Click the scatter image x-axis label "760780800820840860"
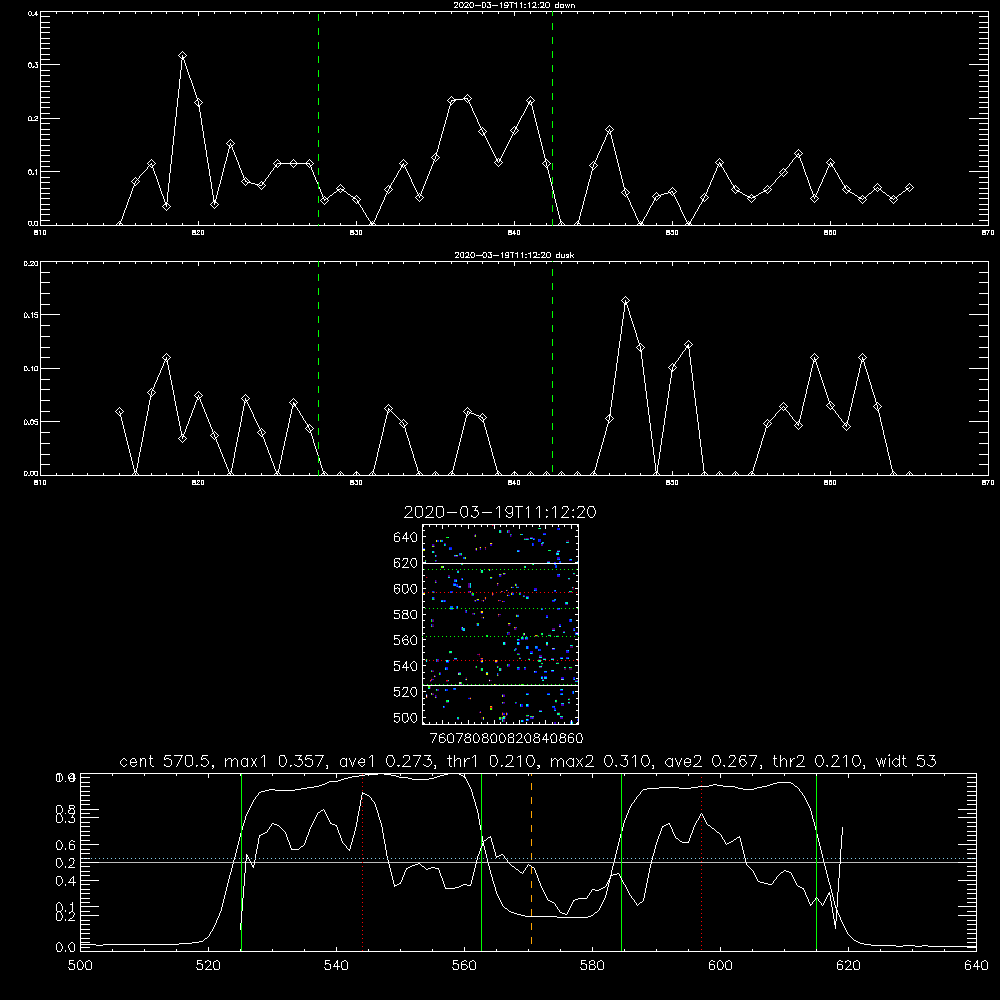Image resolution: width=1000 pixels, height=1000 pixels. (x=506, y=739)
